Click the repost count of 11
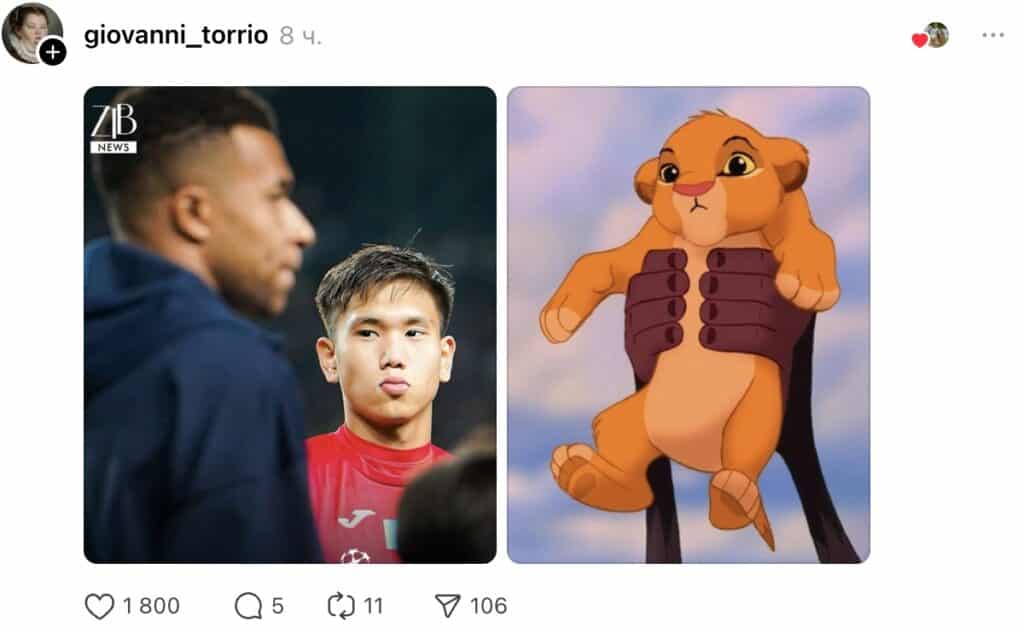The image size is (1024, 633). [x=373, y=606]
